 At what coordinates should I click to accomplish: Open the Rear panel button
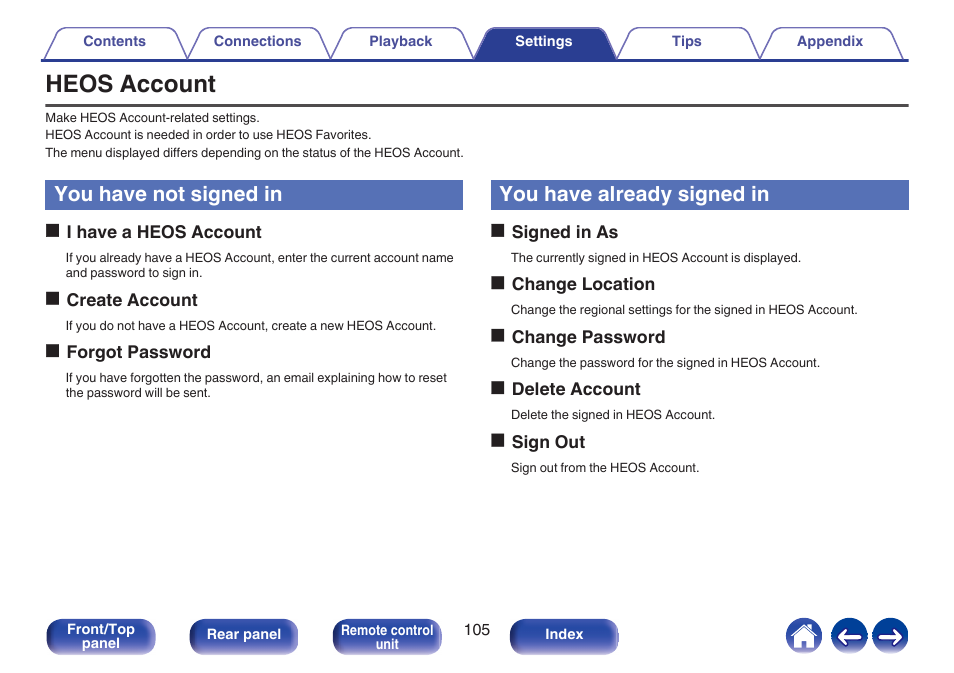point(244,636)
